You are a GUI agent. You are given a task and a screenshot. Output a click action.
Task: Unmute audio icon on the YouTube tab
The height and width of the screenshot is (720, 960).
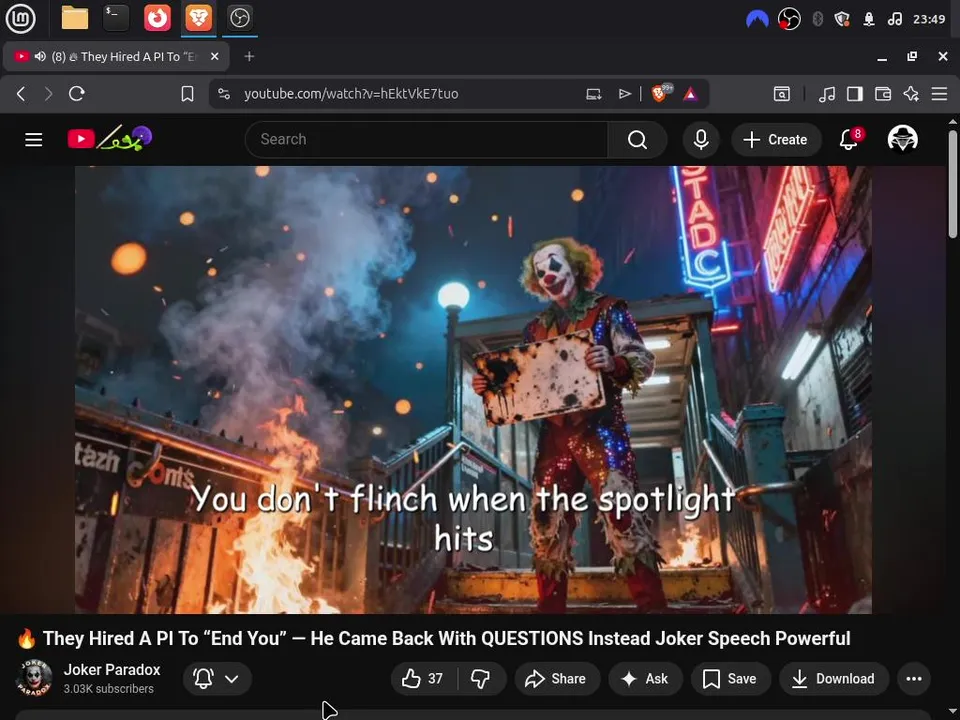40,56
